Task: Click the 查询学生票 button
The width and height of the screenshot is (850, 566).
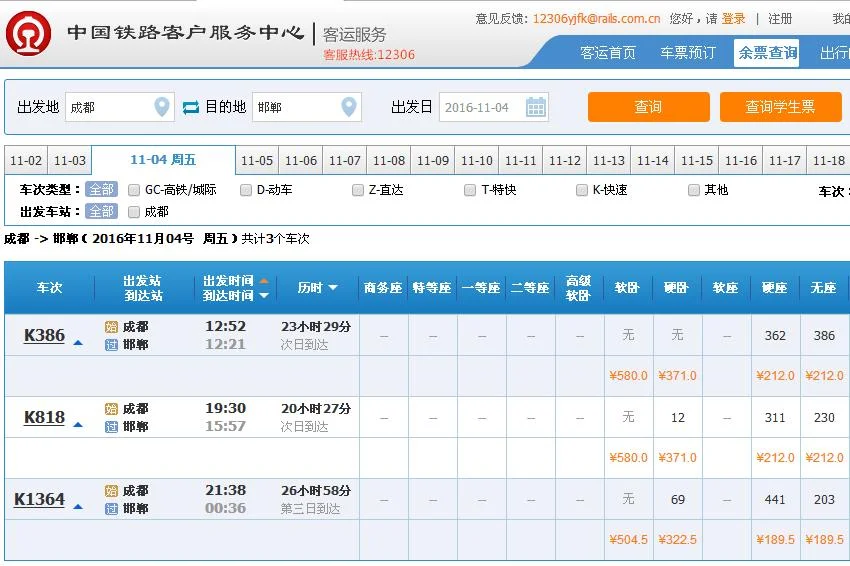Action: (781, 107)
